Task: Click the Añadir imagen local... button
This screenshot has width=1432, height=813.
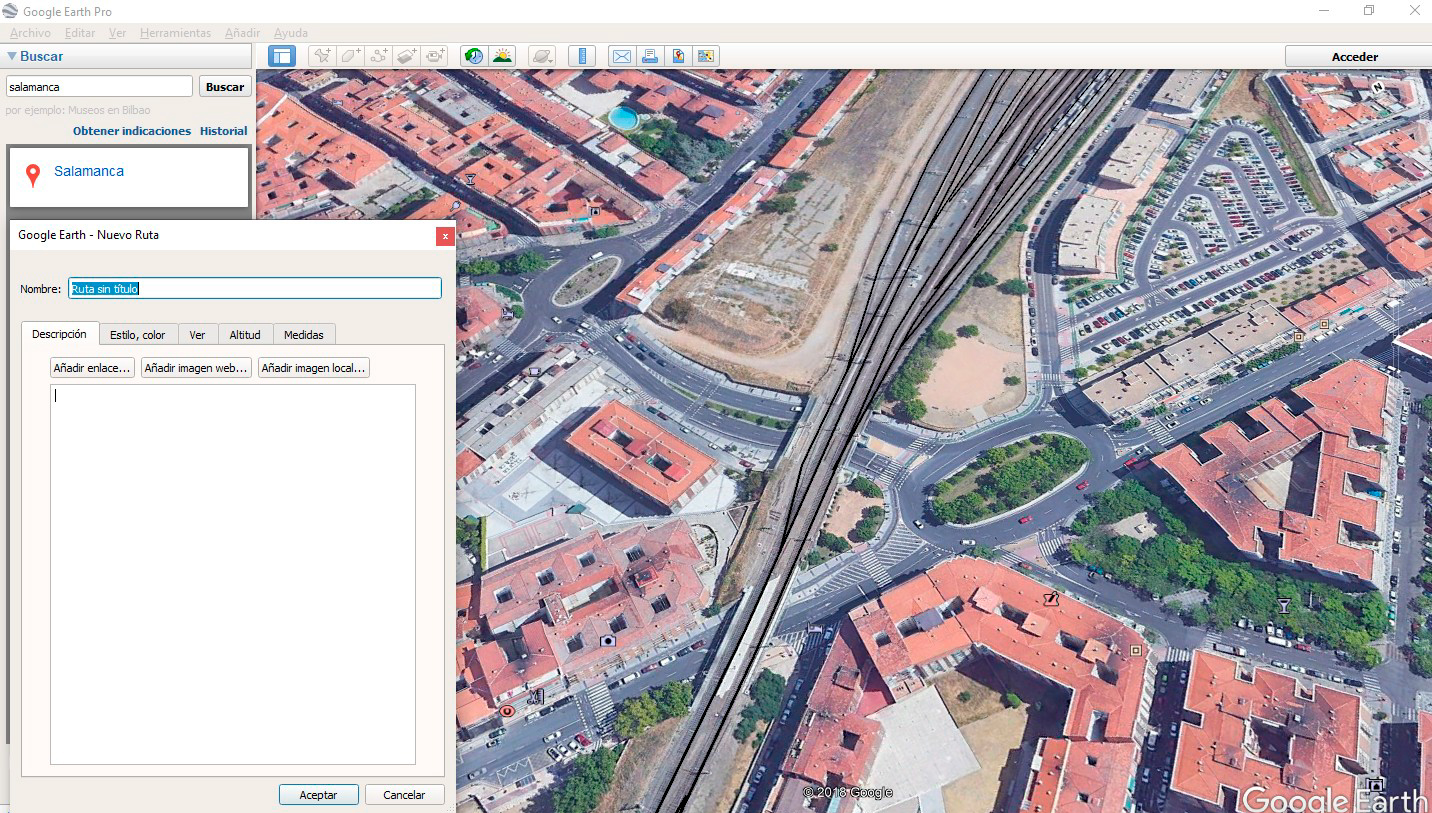Action: pyautogui.click(x=314, y=368)
